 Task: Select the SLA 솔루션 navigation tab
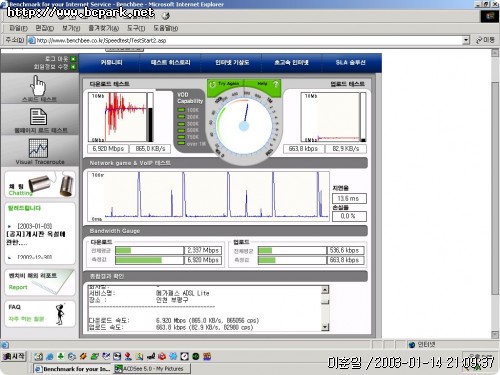pyautogui.click(x=350, y=62)
